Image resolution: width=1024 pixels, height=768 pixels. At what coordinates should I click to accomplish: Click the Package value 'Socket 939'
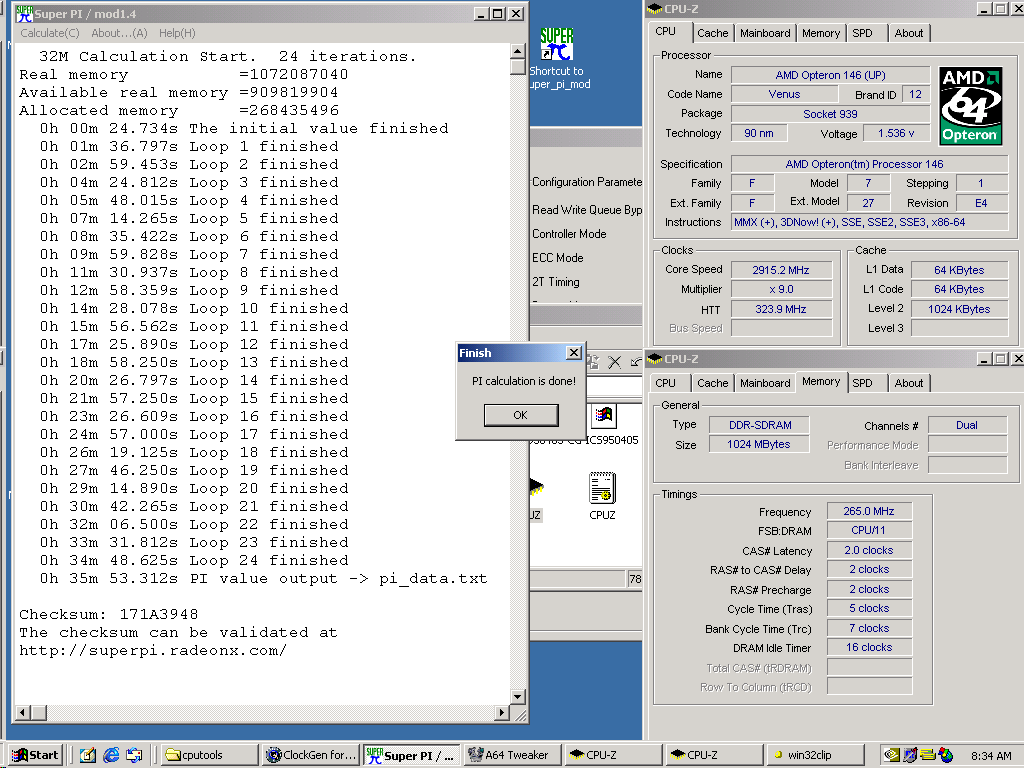(x=830, y=114)
